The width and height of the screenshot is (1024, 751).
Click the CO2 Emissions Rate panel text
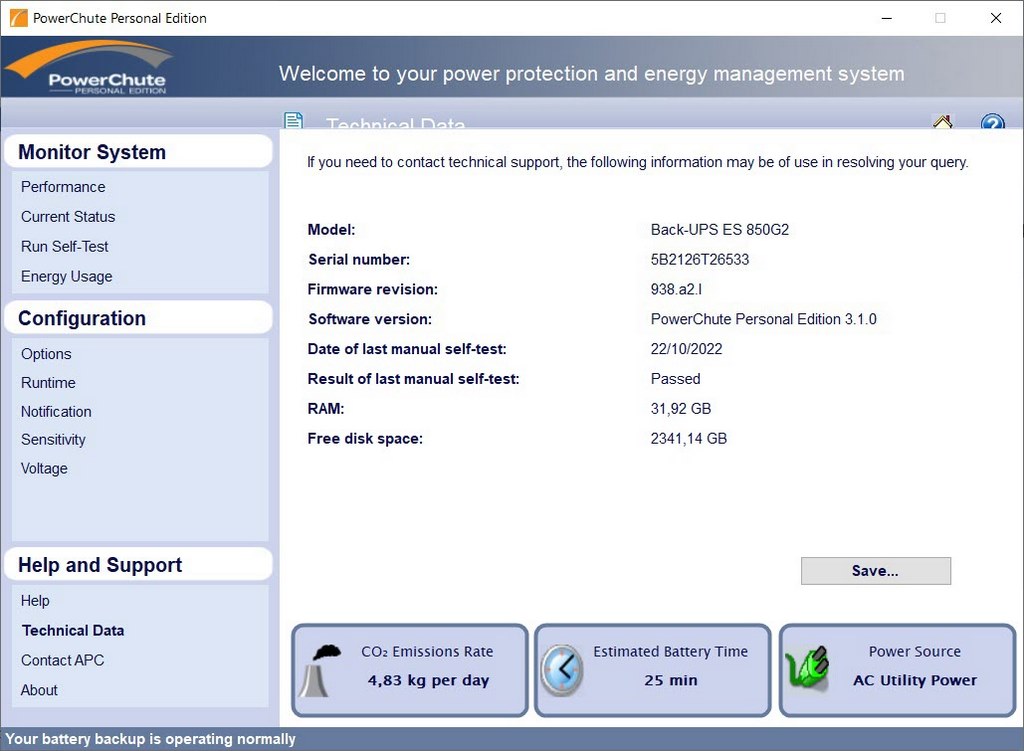[427, 652]
